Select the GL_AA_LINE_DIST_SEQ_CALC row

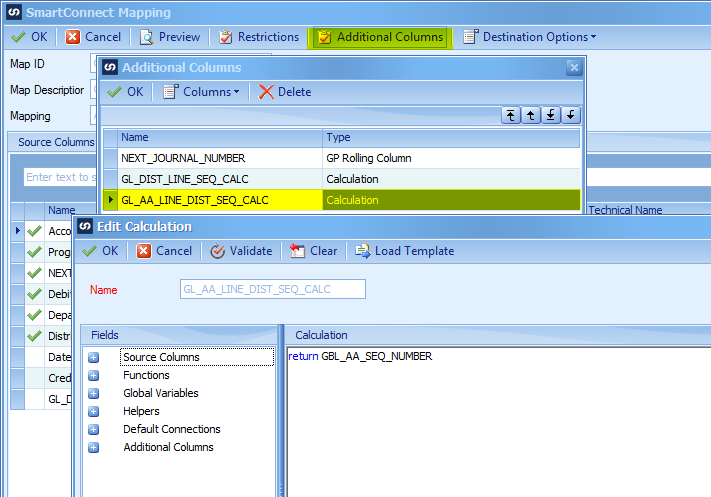(342, 200)
